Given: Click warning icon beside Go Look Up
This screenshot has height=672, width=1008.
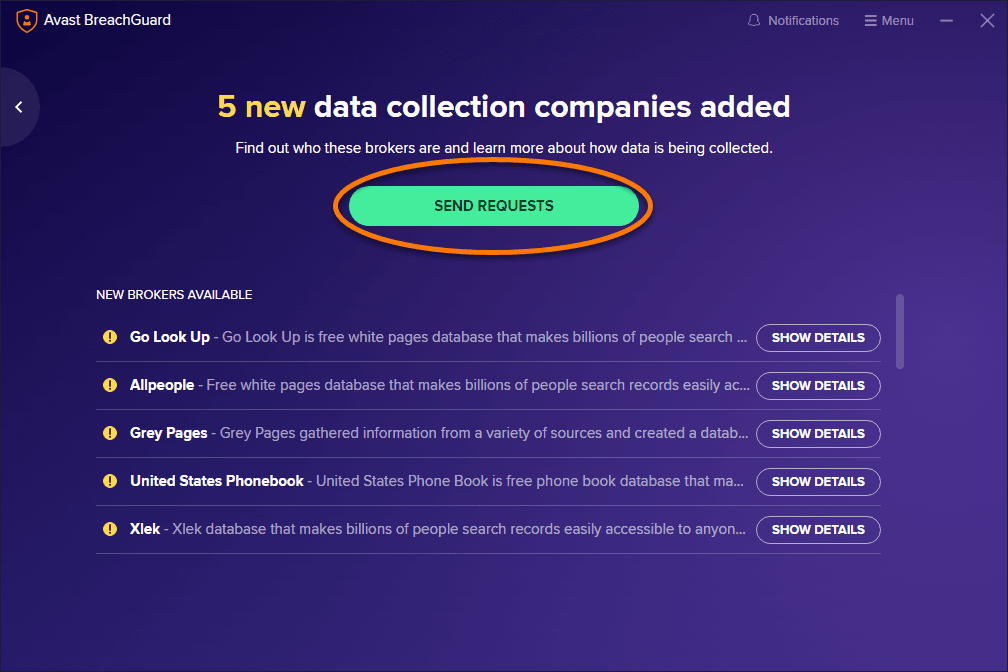Looking at the screenshot, I should [x=110, y=337].
